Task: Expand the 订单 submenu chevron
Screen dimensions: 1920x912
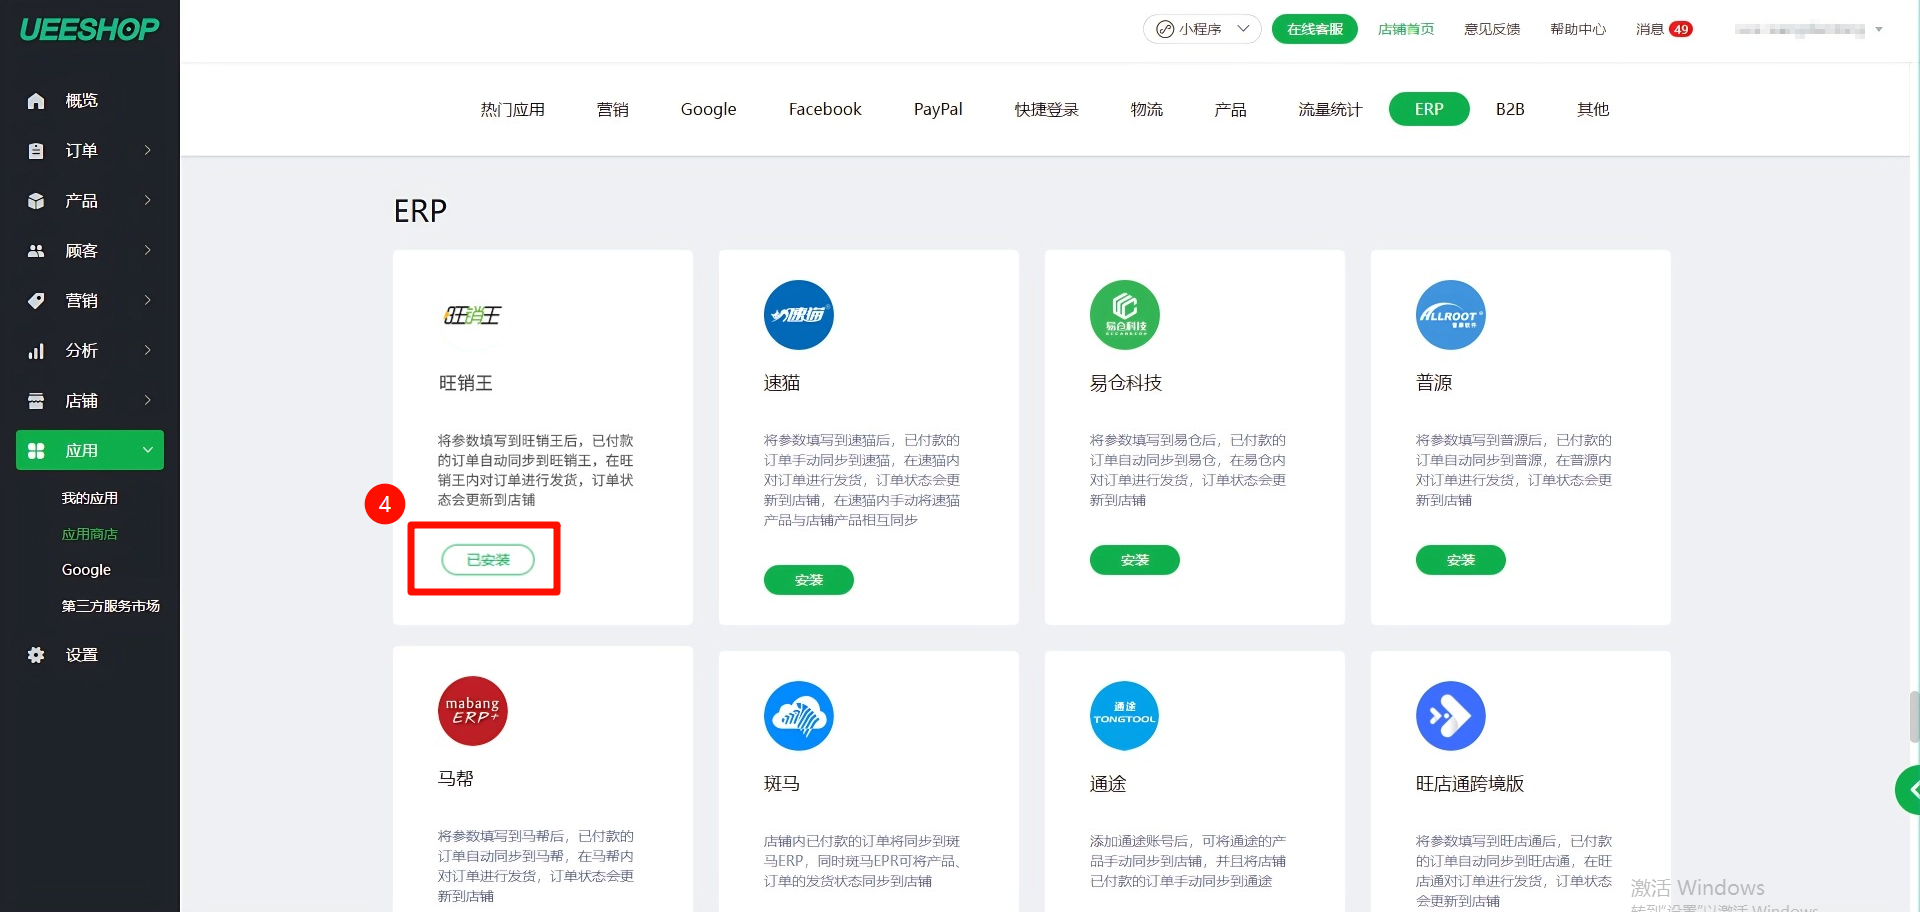Action: [x=148, y=150]
